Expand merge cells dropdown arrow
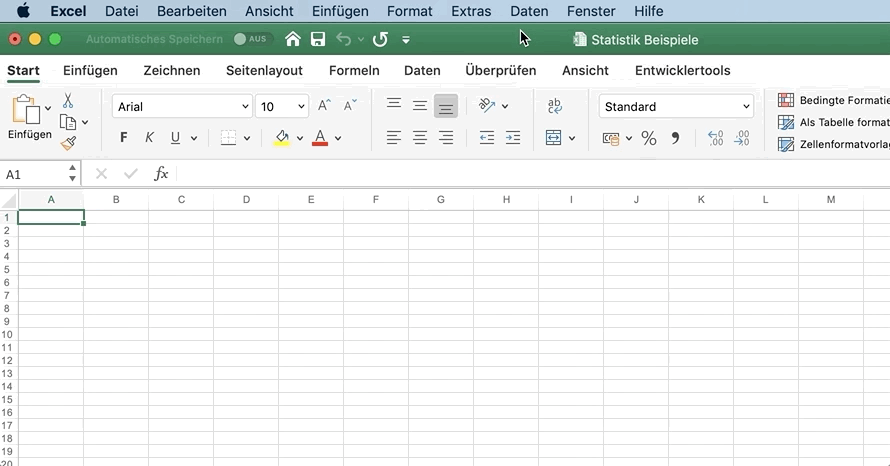This screenshot has height=466, width=890. point(572,138)
